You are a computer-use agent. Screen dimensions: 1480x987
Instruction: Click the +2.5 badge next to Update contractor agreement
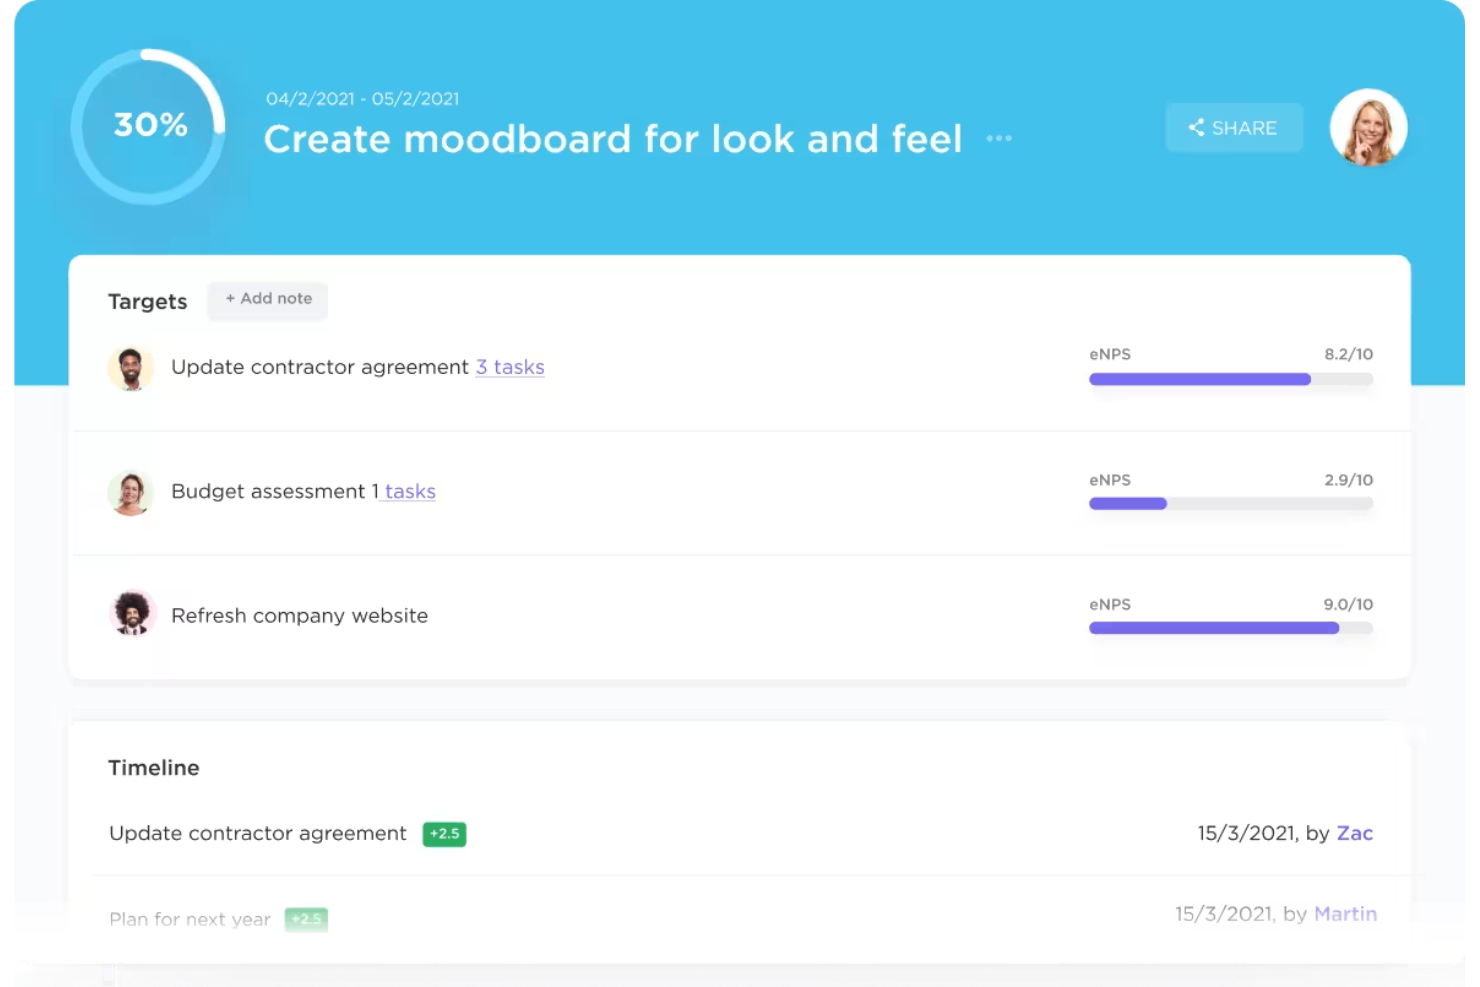tap(444, 833)
